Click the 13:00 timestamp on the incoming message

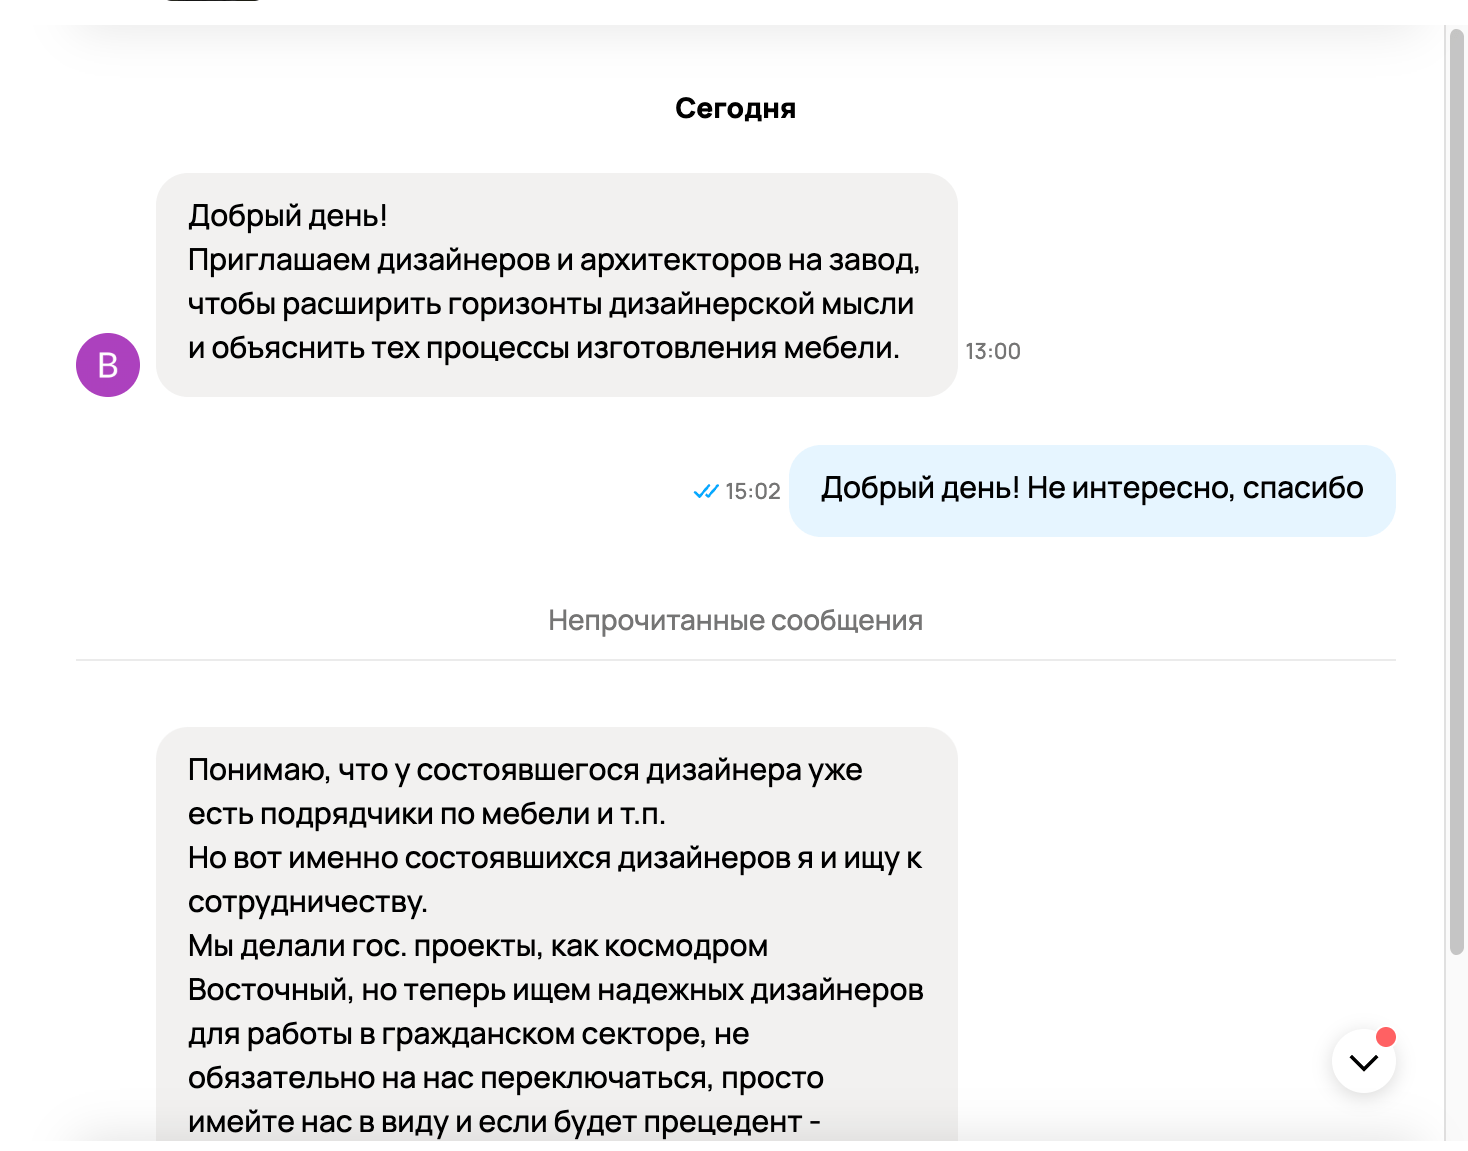coord(993,351)
